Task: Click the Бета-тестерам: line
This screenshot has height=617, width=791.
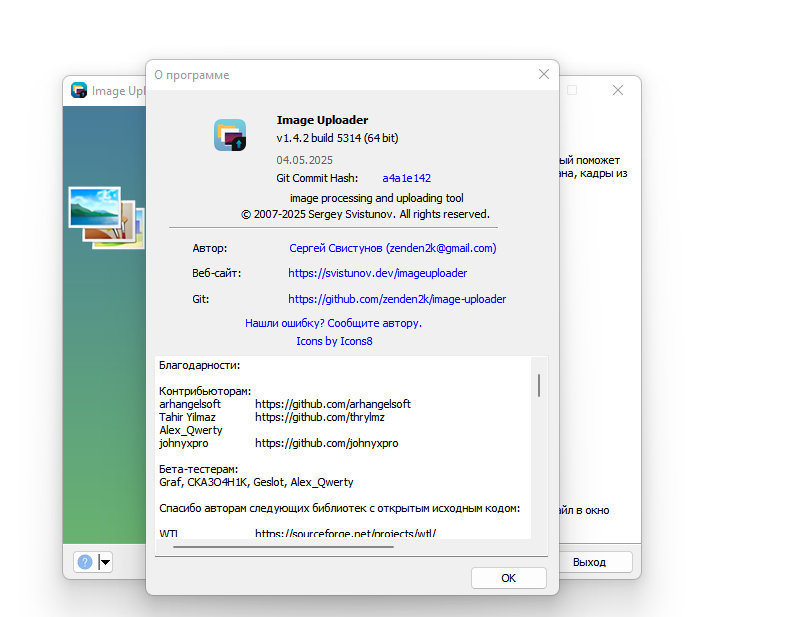Action: (x=198, y=469)
